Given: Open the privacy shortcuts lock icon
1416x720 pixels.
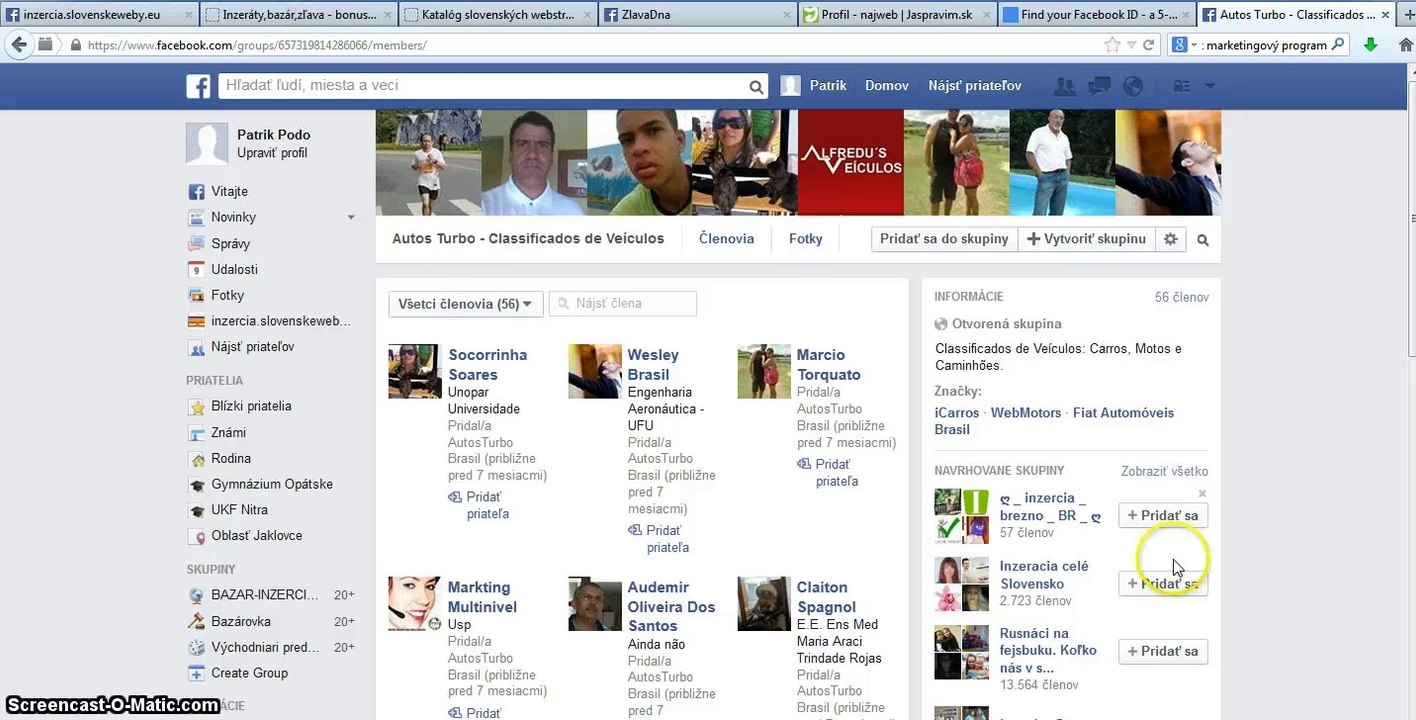Looking at the screenshot, I should [1182, 86].
